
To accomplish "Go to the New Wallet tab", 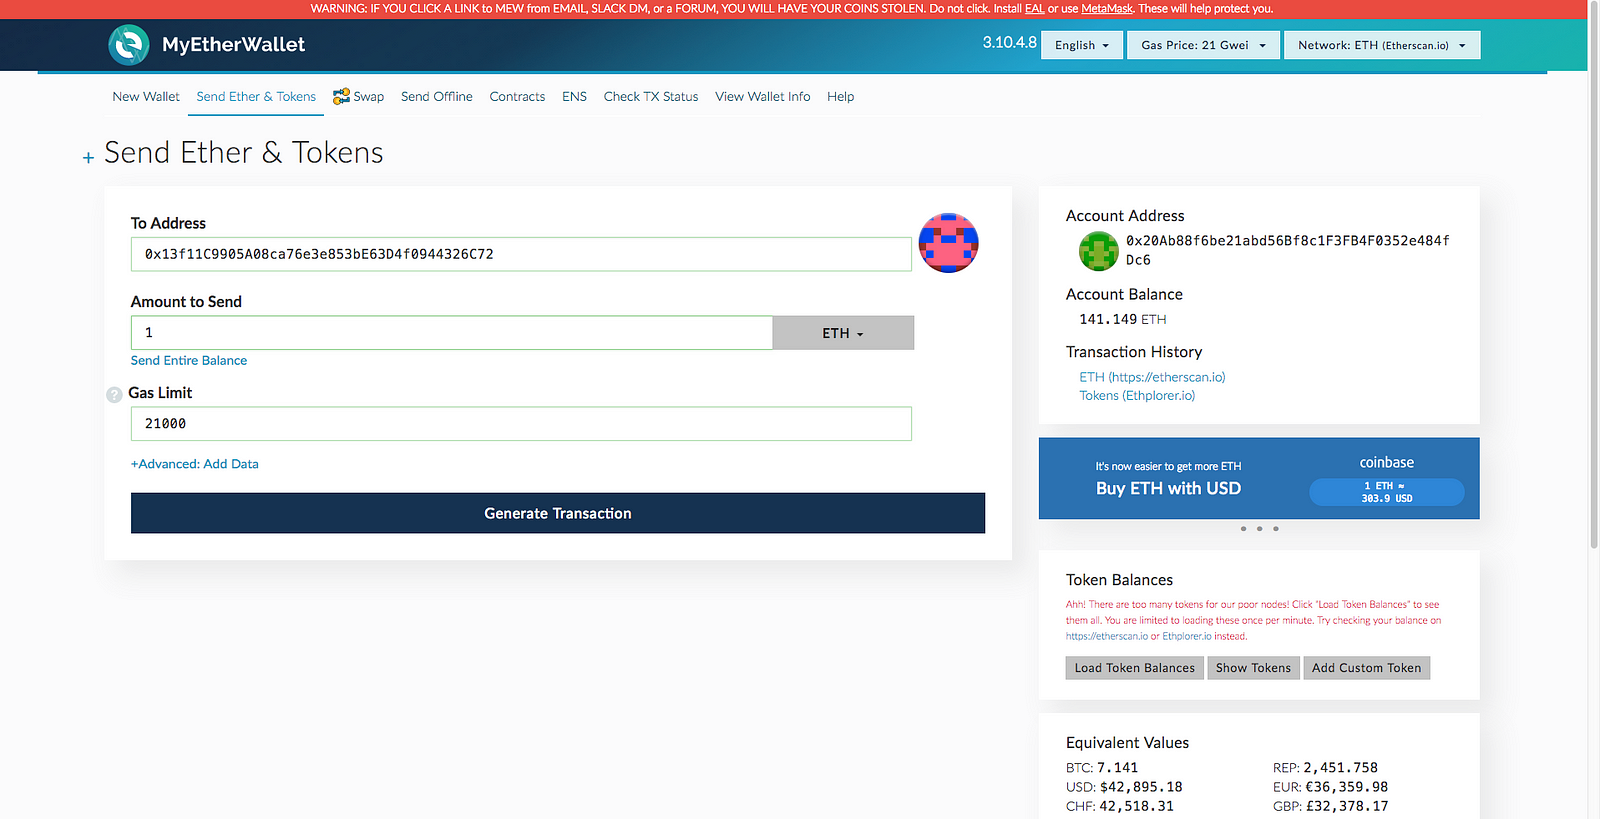I will pos(146,97).
